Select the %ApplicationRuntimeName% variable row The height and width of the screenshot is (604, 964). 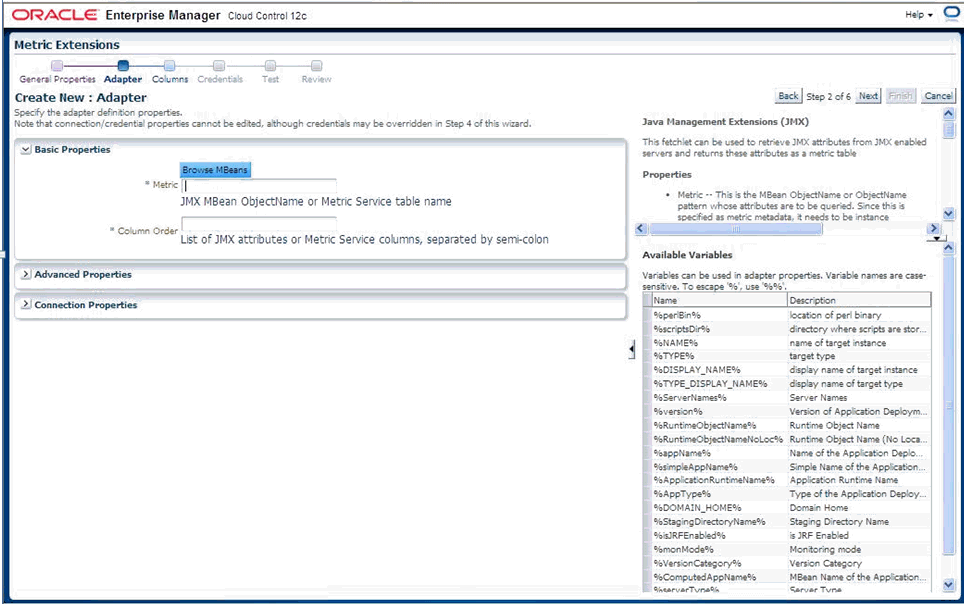tap(787, 480)
